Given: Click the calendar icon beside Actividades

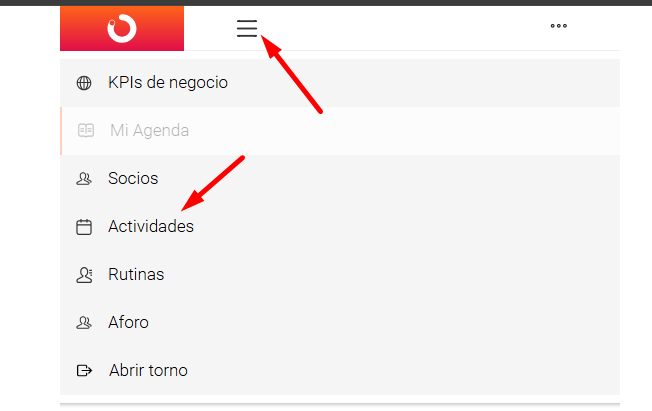Looking at the screenshot, I should click(84, 227).
